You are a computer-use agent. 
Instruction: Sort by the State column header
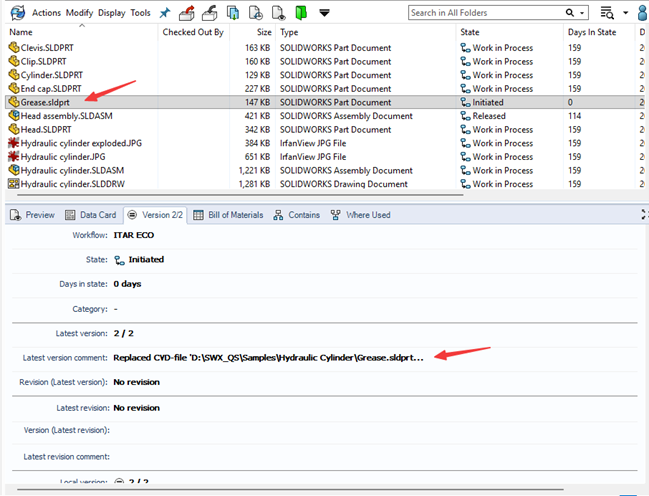tap(470, 32)
